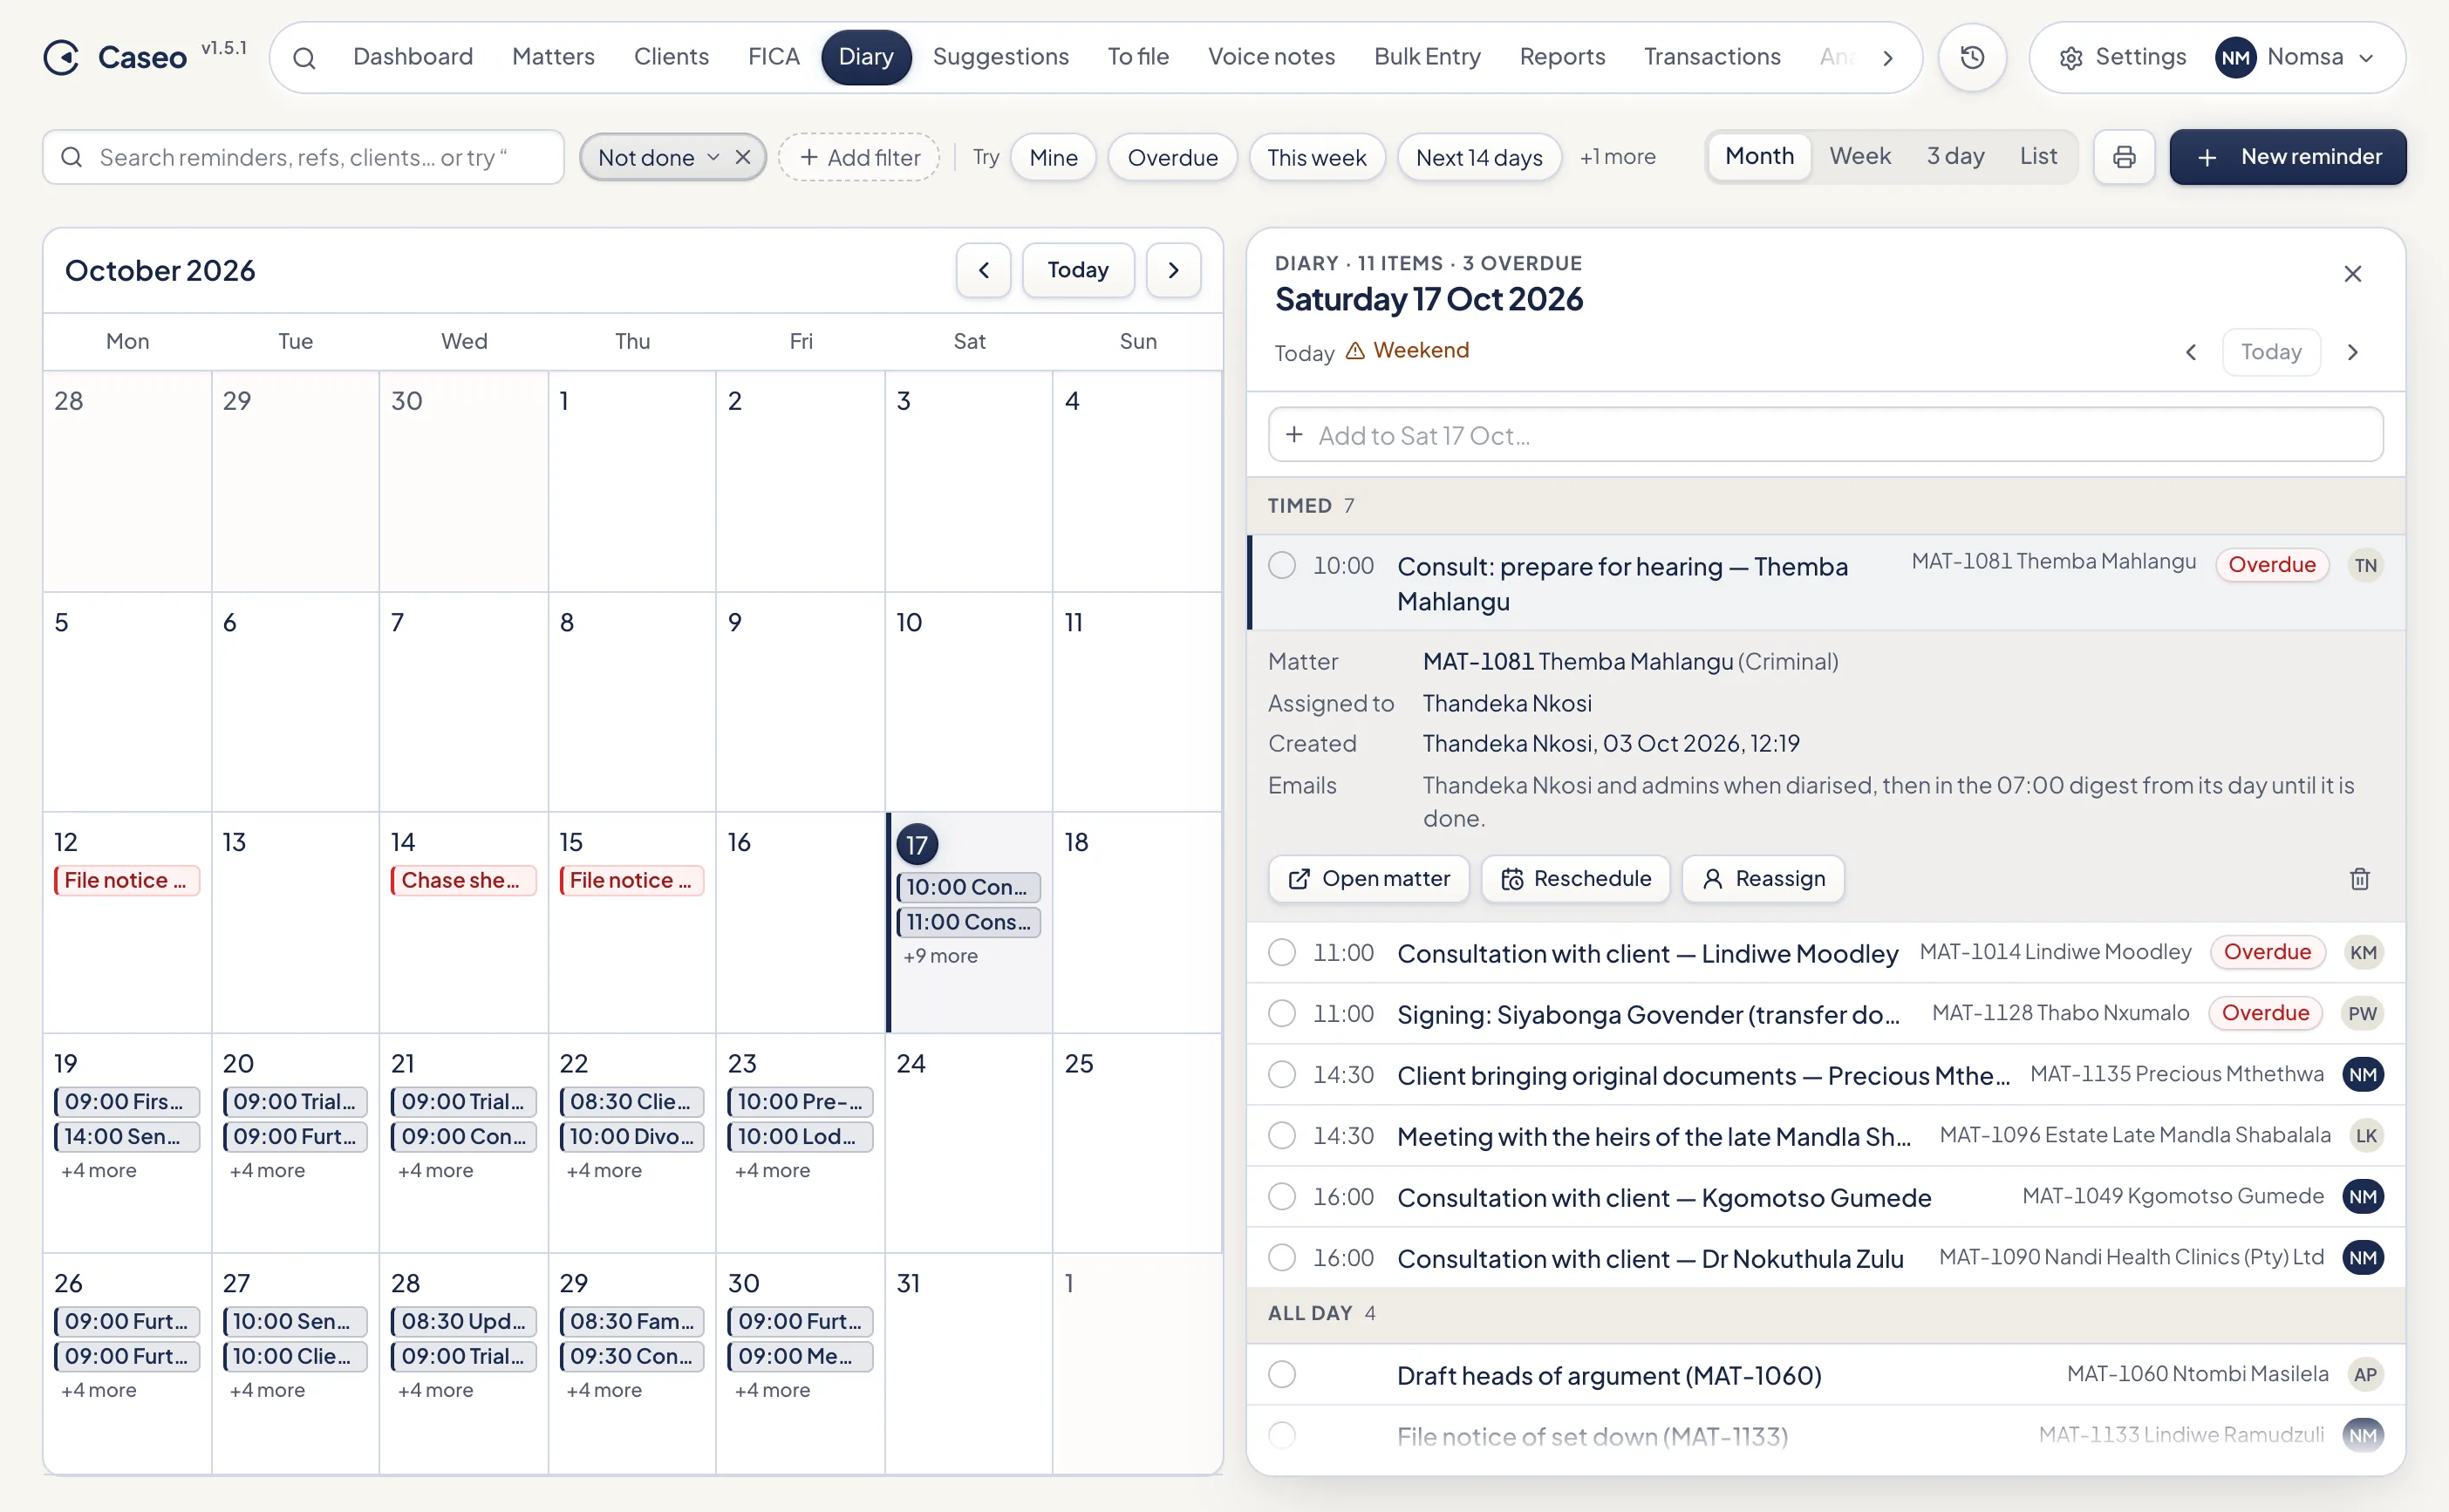Image resolution: width=2449 pixels, height=1512 pixels.
Task: Apply the Next 14 days filter
Action: pos(1479,157)
